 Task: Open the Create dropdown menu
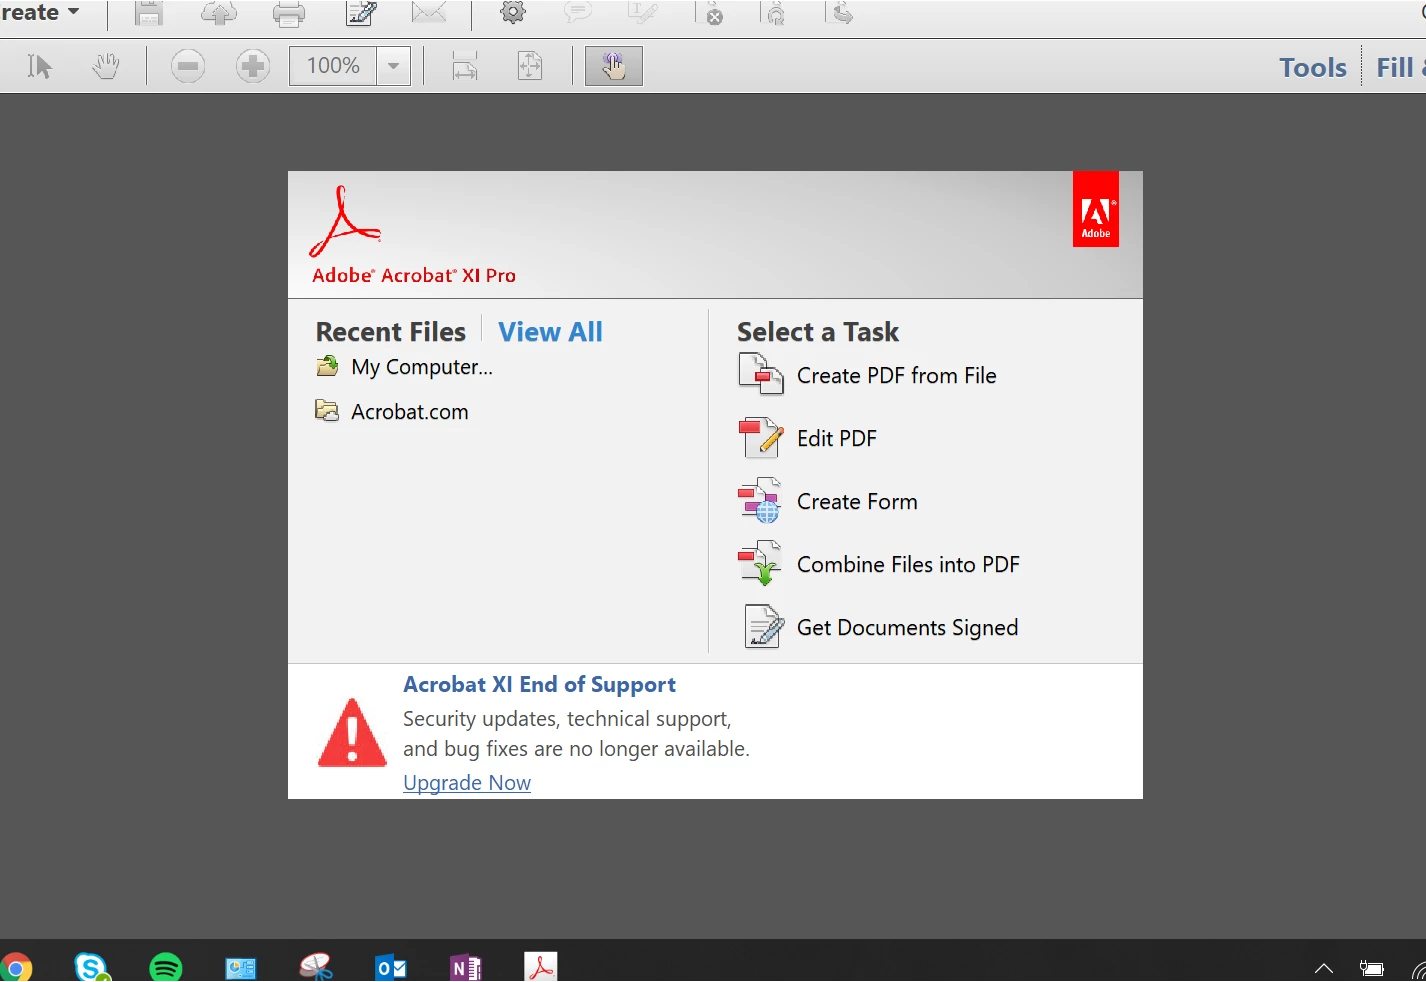40,13
